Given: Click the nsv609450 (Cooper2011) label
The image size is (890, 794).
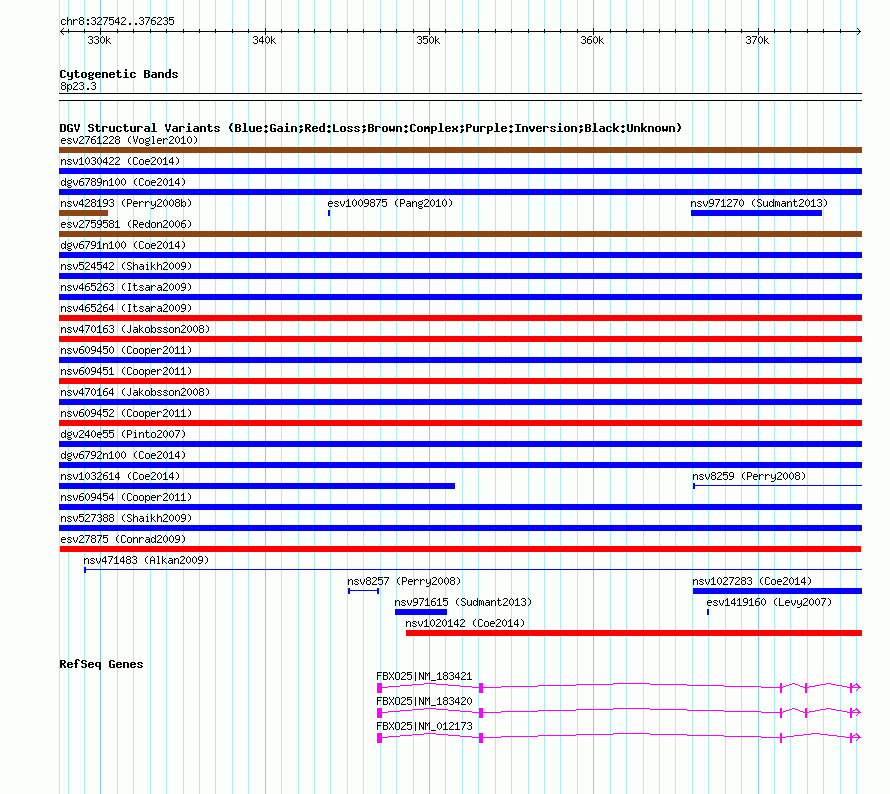Looking at the screenshot, I should 126,350.
